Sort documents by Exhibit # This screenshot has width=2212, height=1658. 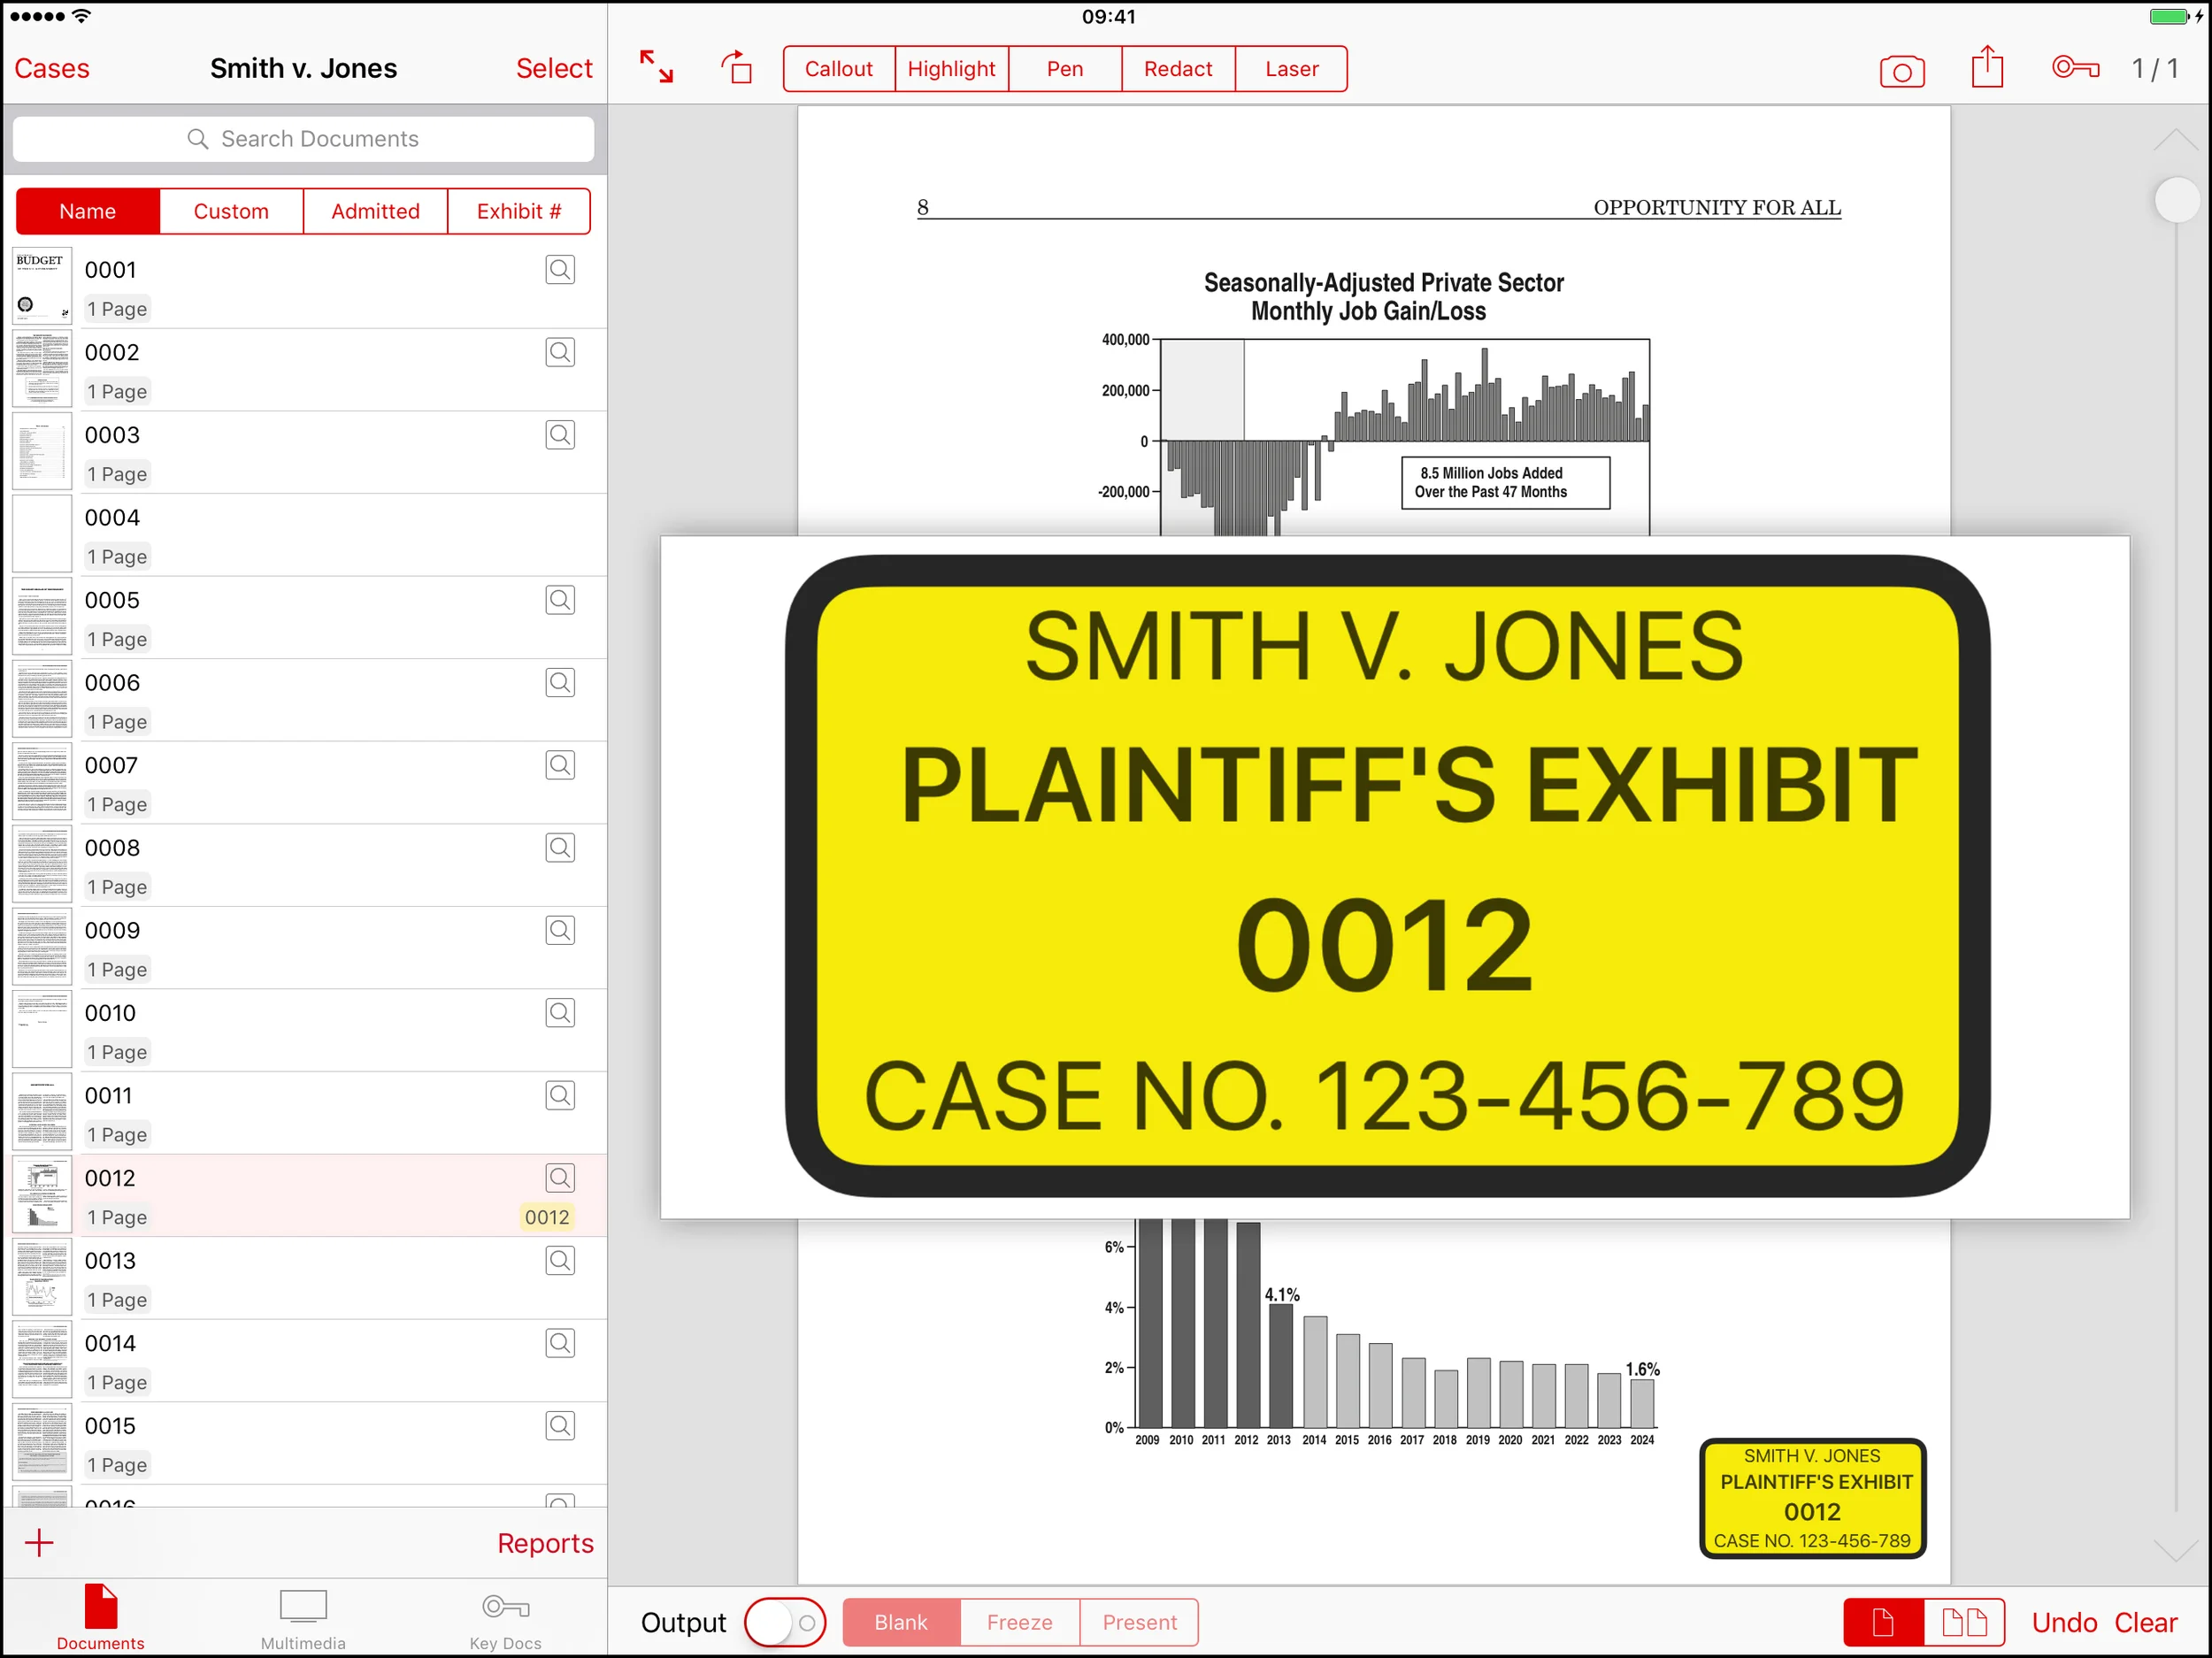click(x=518, y=211)
